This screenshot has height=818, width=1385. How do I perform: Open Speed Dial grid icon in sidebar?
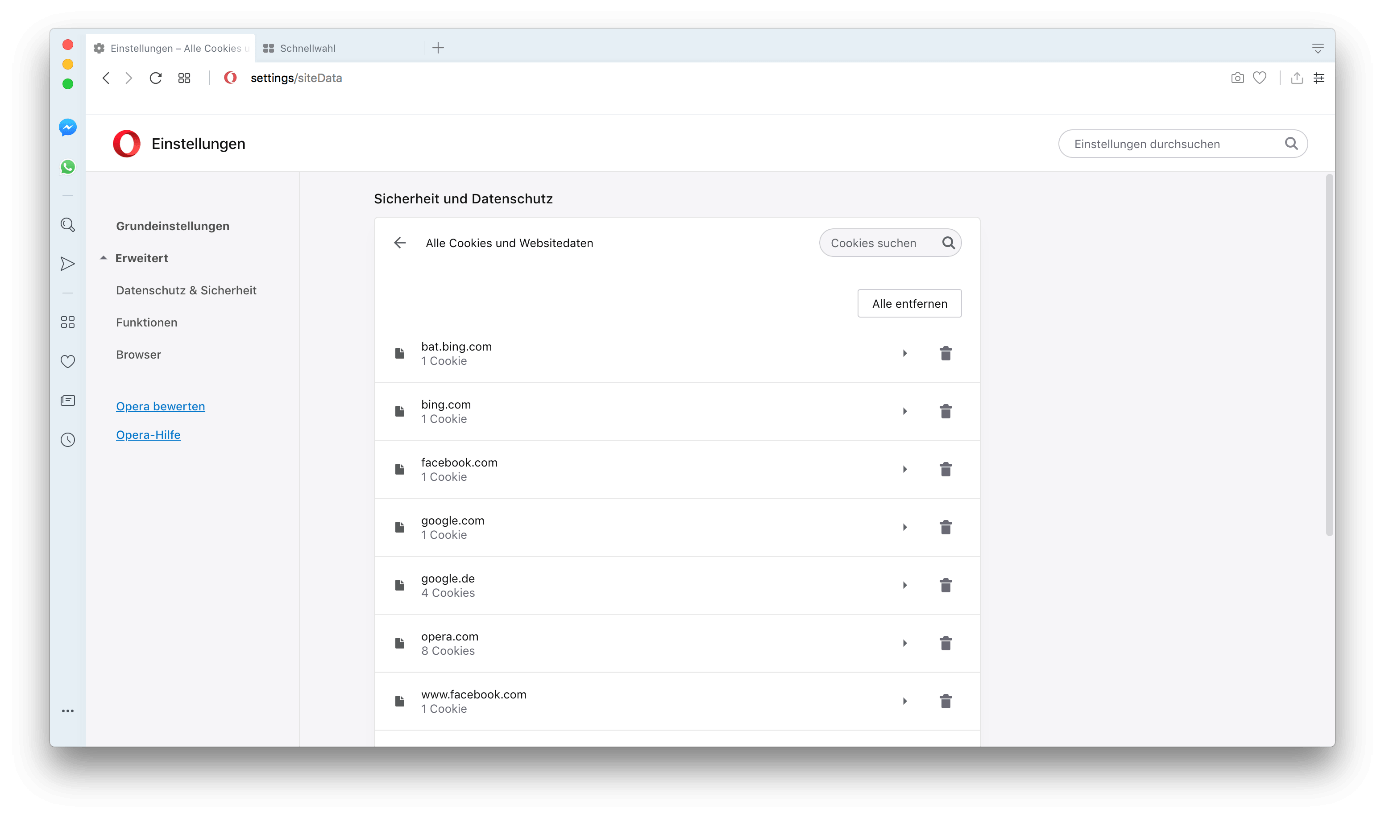68,322
